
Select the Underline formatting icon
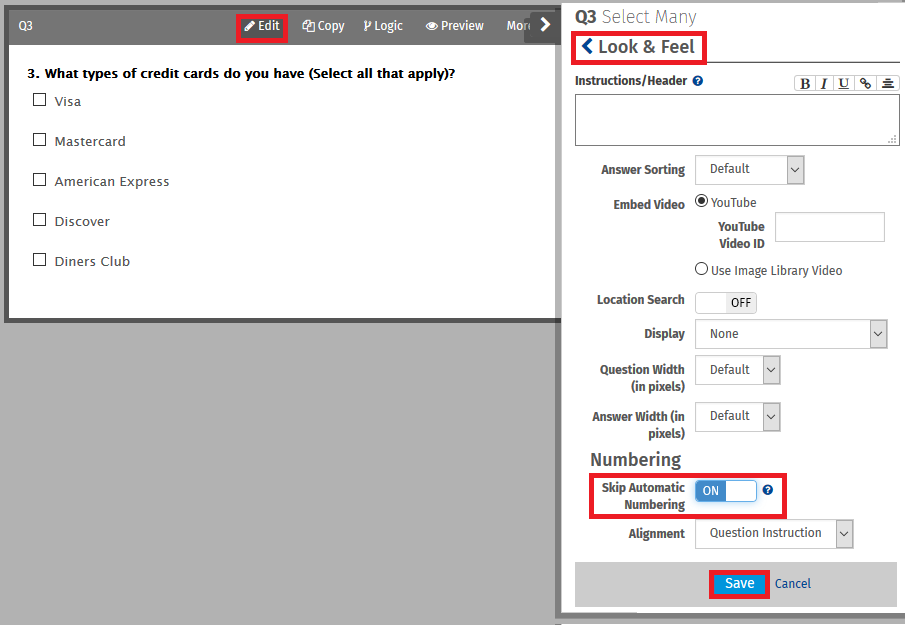[845, 83]
